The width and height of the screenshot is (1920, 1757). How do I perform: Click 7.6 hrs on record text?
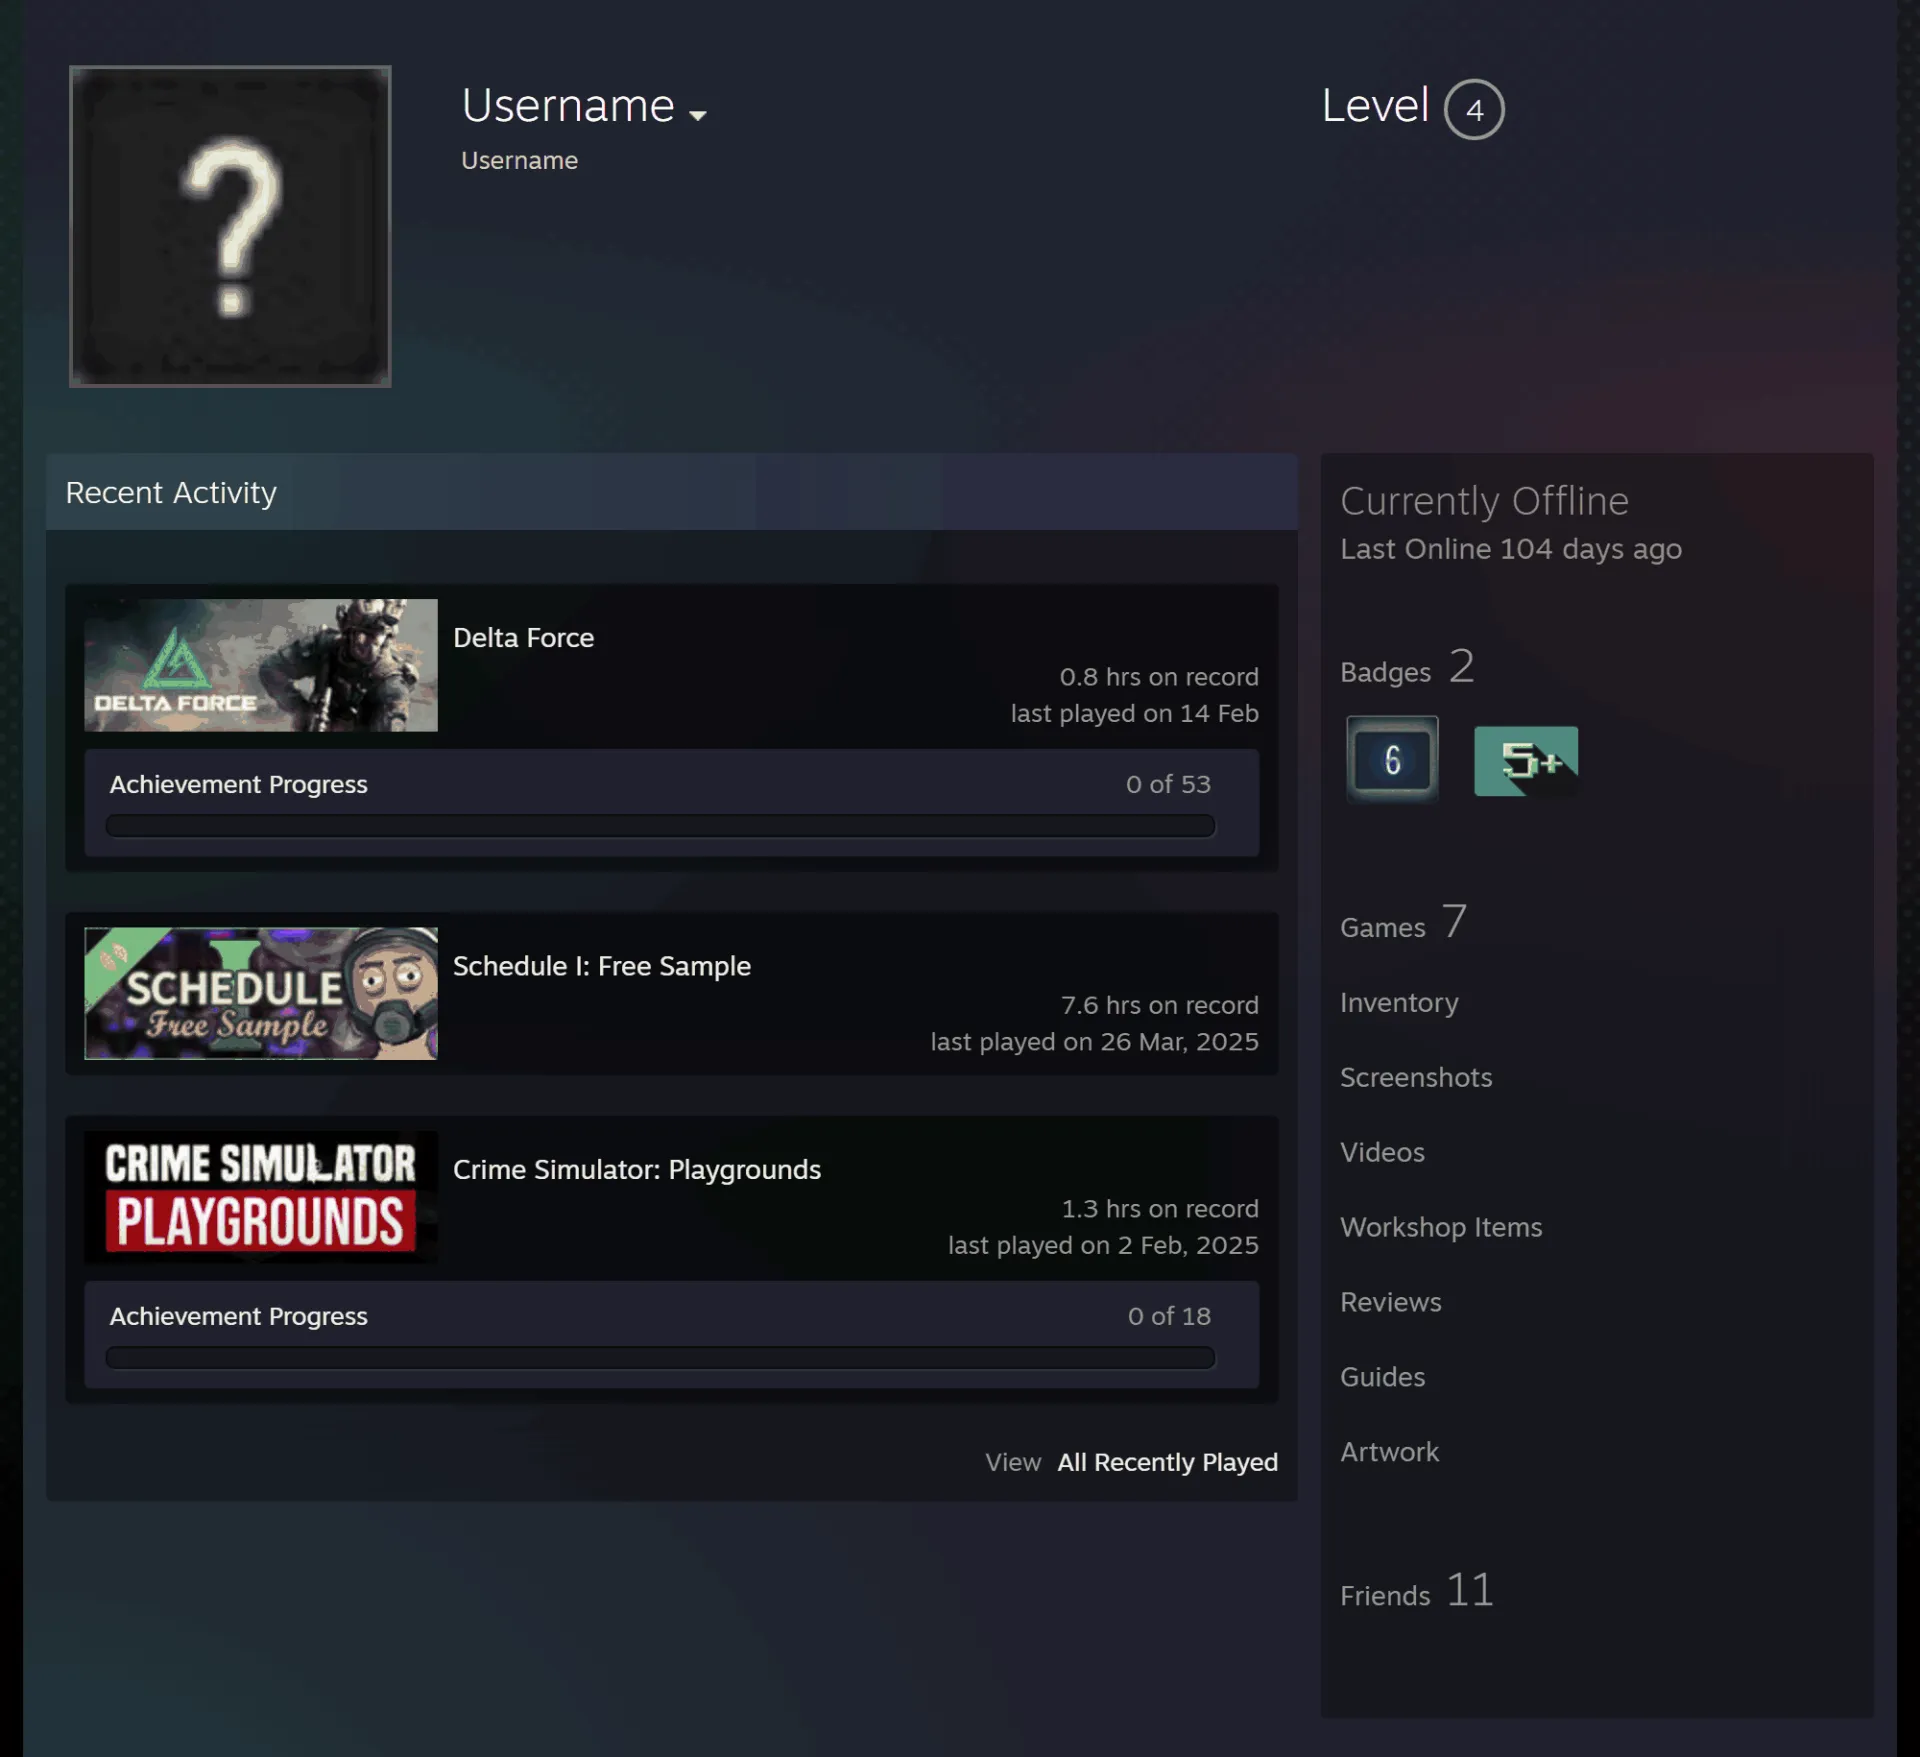[x=1159, y=1005]
